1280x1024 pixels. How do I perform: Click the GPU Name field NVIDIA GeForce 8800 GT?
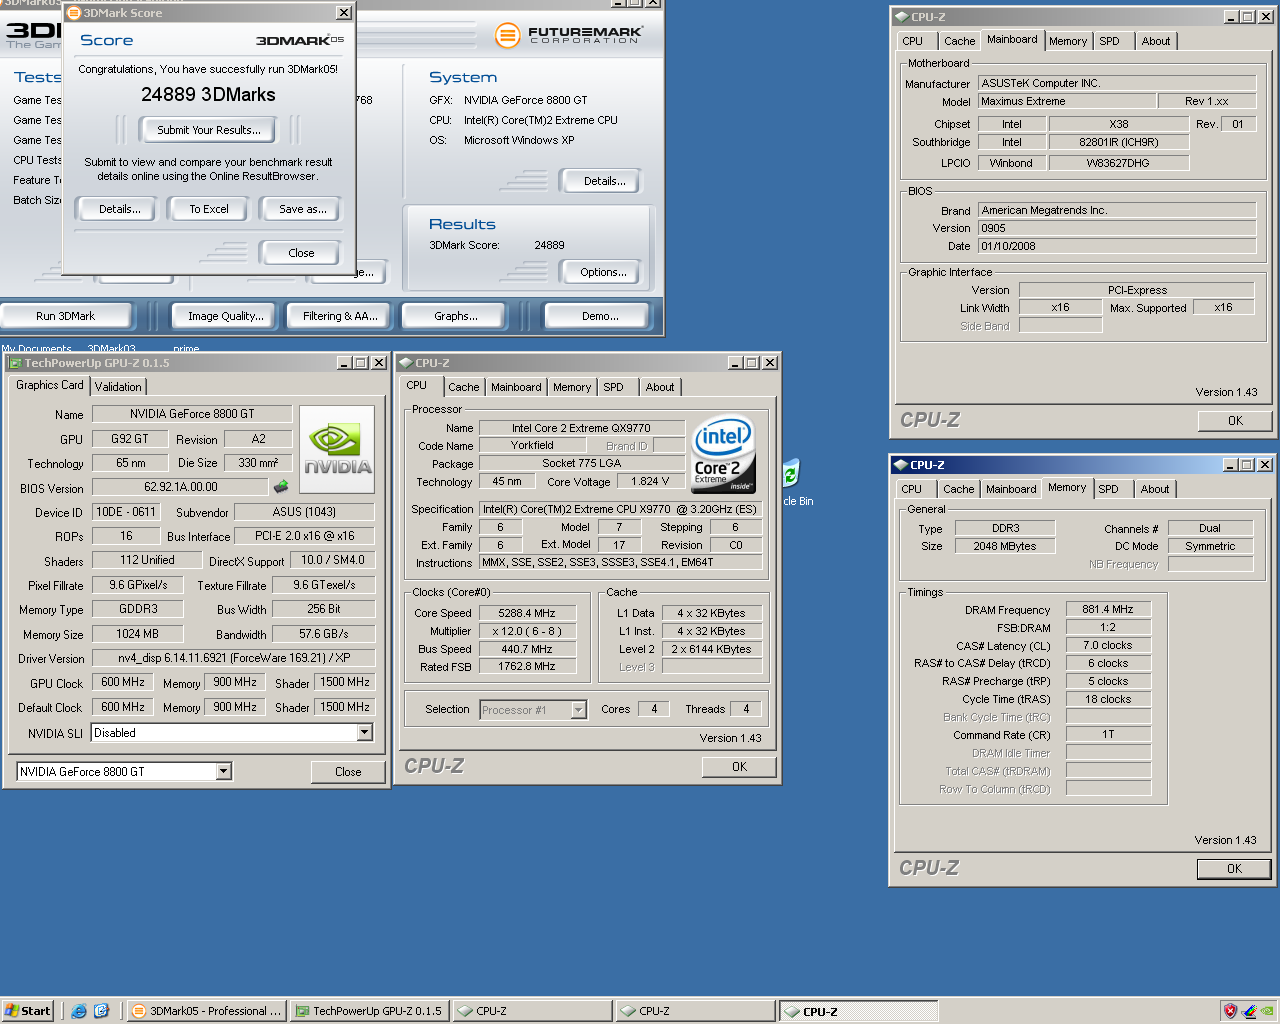tap(192, 414)
